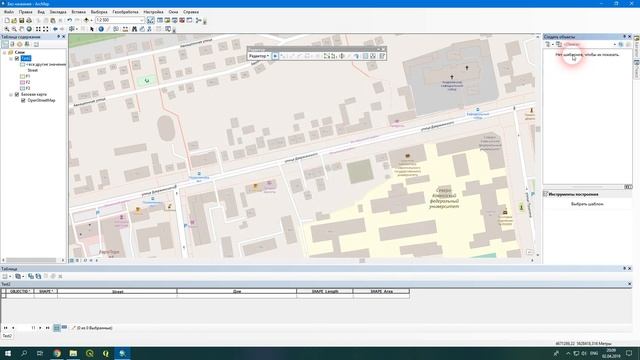The width and height of the screenshot is (640, 360).
Task: Select the Pan hand tool
Action: (x=21, y=29)
